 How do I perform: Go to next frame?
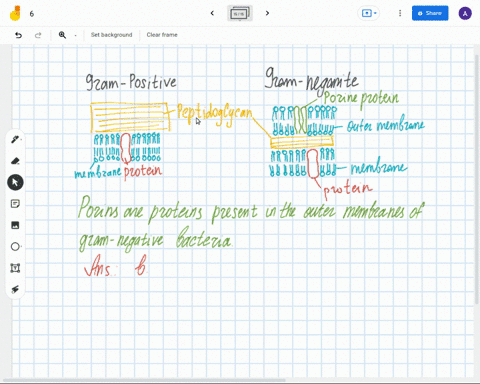267,13
